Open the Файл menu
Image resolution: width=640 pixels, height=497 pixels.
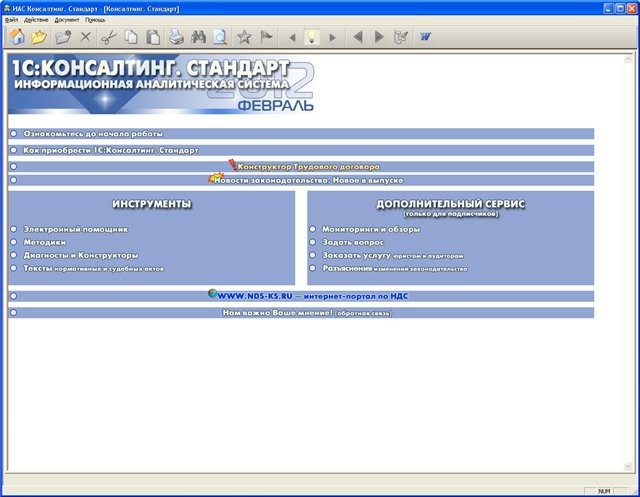(x=11, y=20)
